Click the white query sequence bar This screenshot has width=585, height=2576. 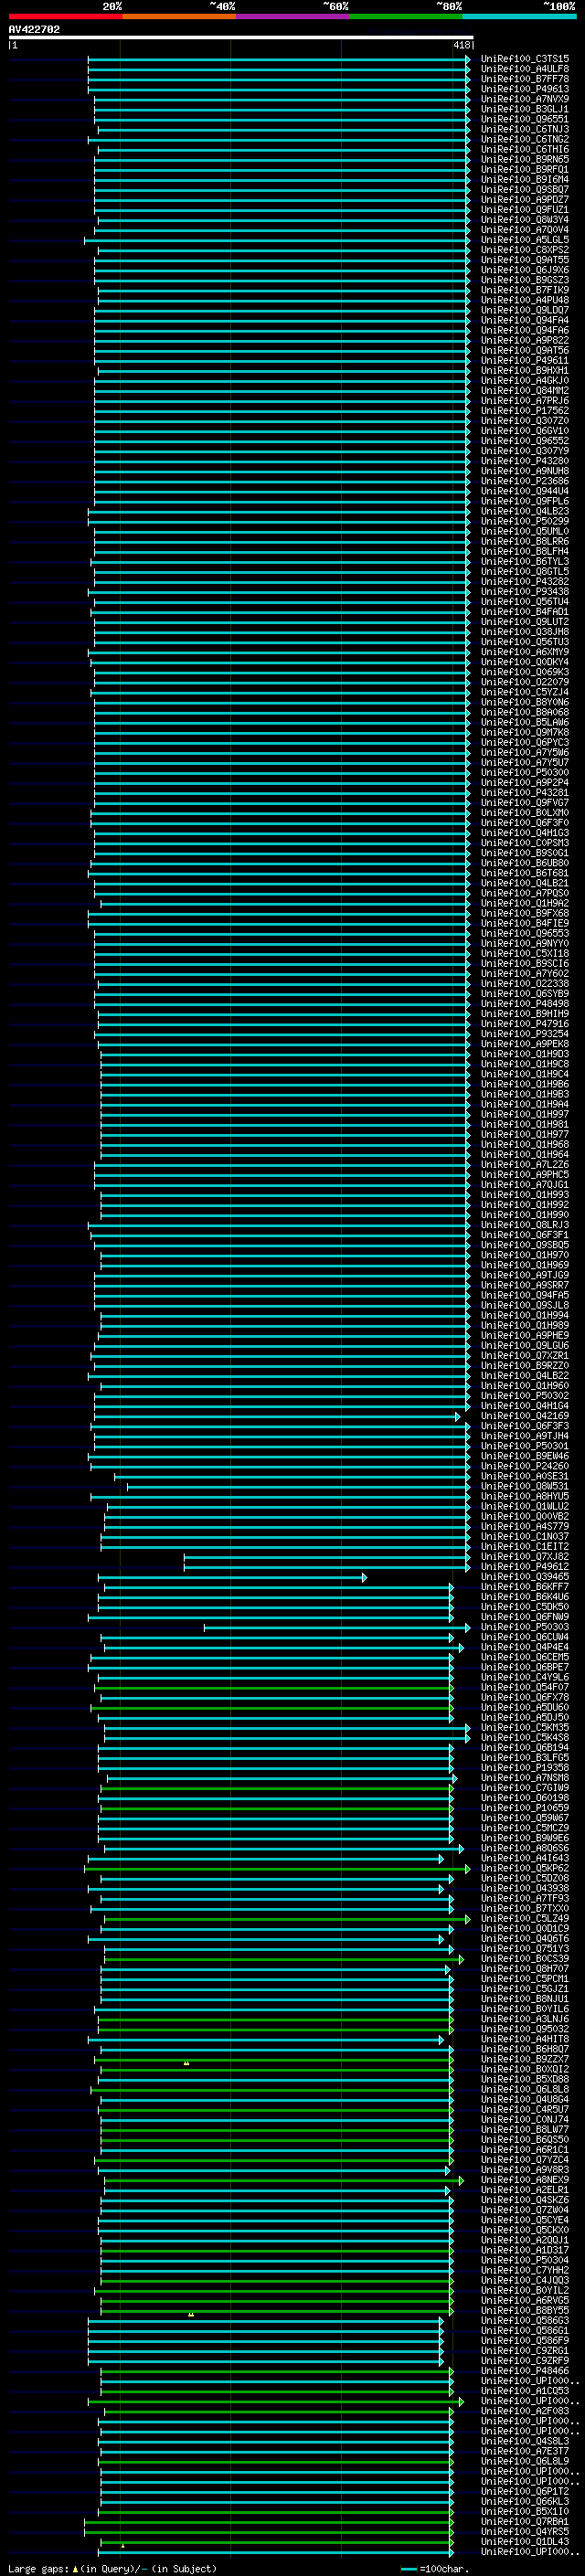click(241, 37)
